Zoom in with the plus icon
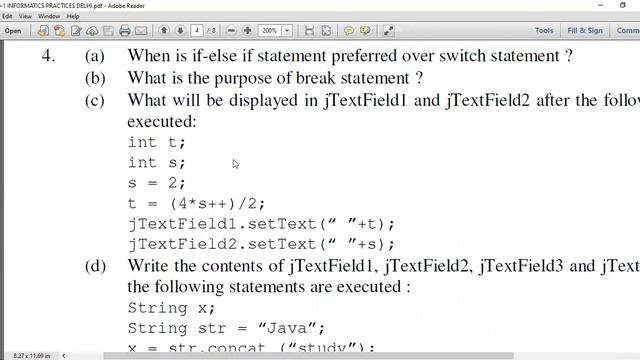Screen dimensions: 640x360 coord(247,31)
